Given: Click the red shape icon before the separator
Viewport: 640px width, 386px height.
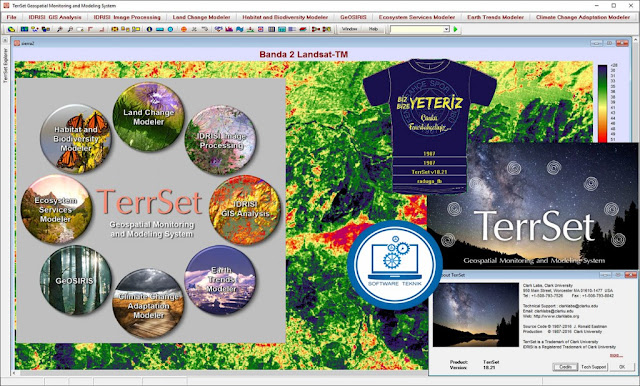Looking at the screenshot, I should tap(303, 29).
